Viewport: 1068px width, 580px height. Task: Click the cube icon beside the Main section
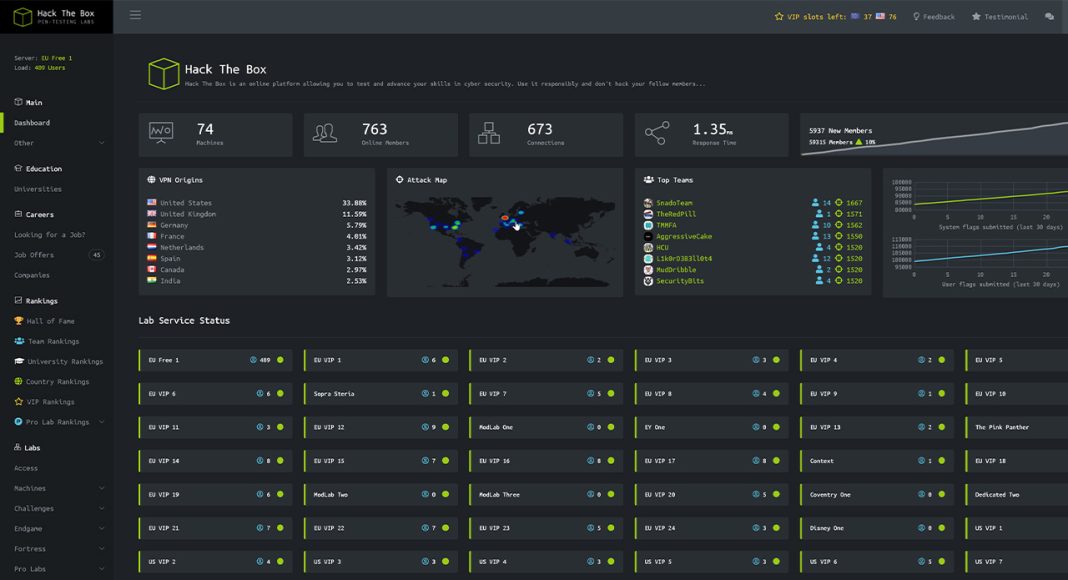click(18, 102)
